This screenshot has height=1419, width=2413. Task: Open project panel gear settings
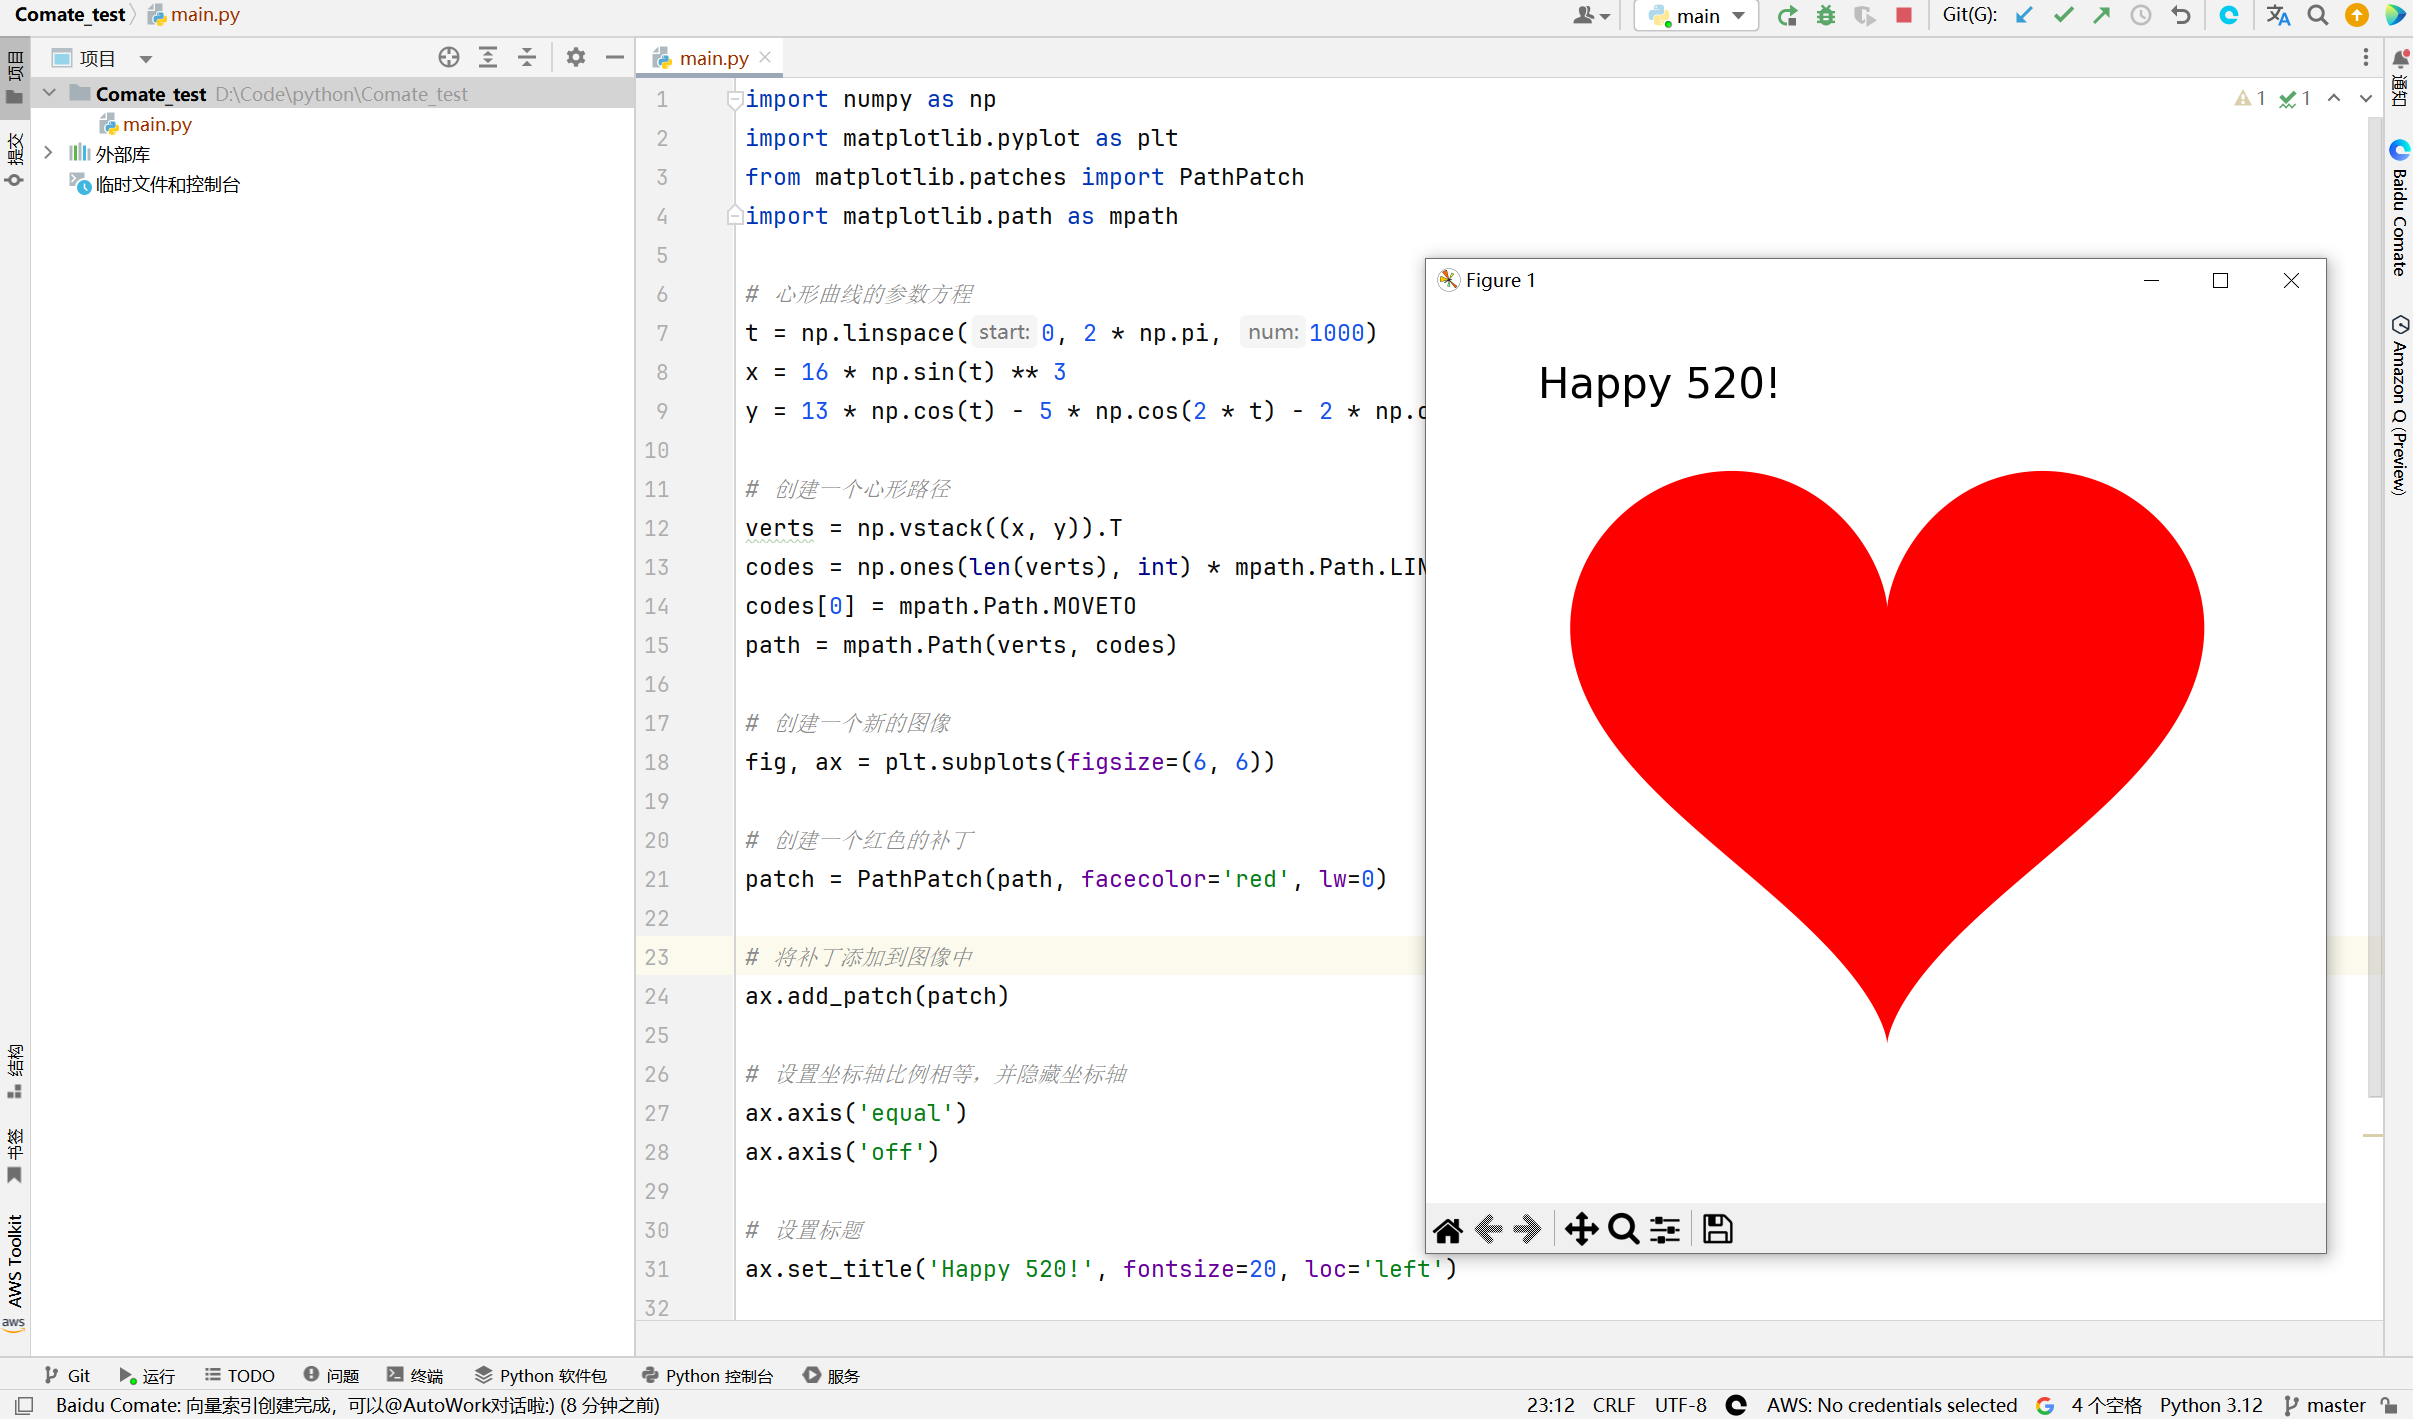click(x=576, y=58)
